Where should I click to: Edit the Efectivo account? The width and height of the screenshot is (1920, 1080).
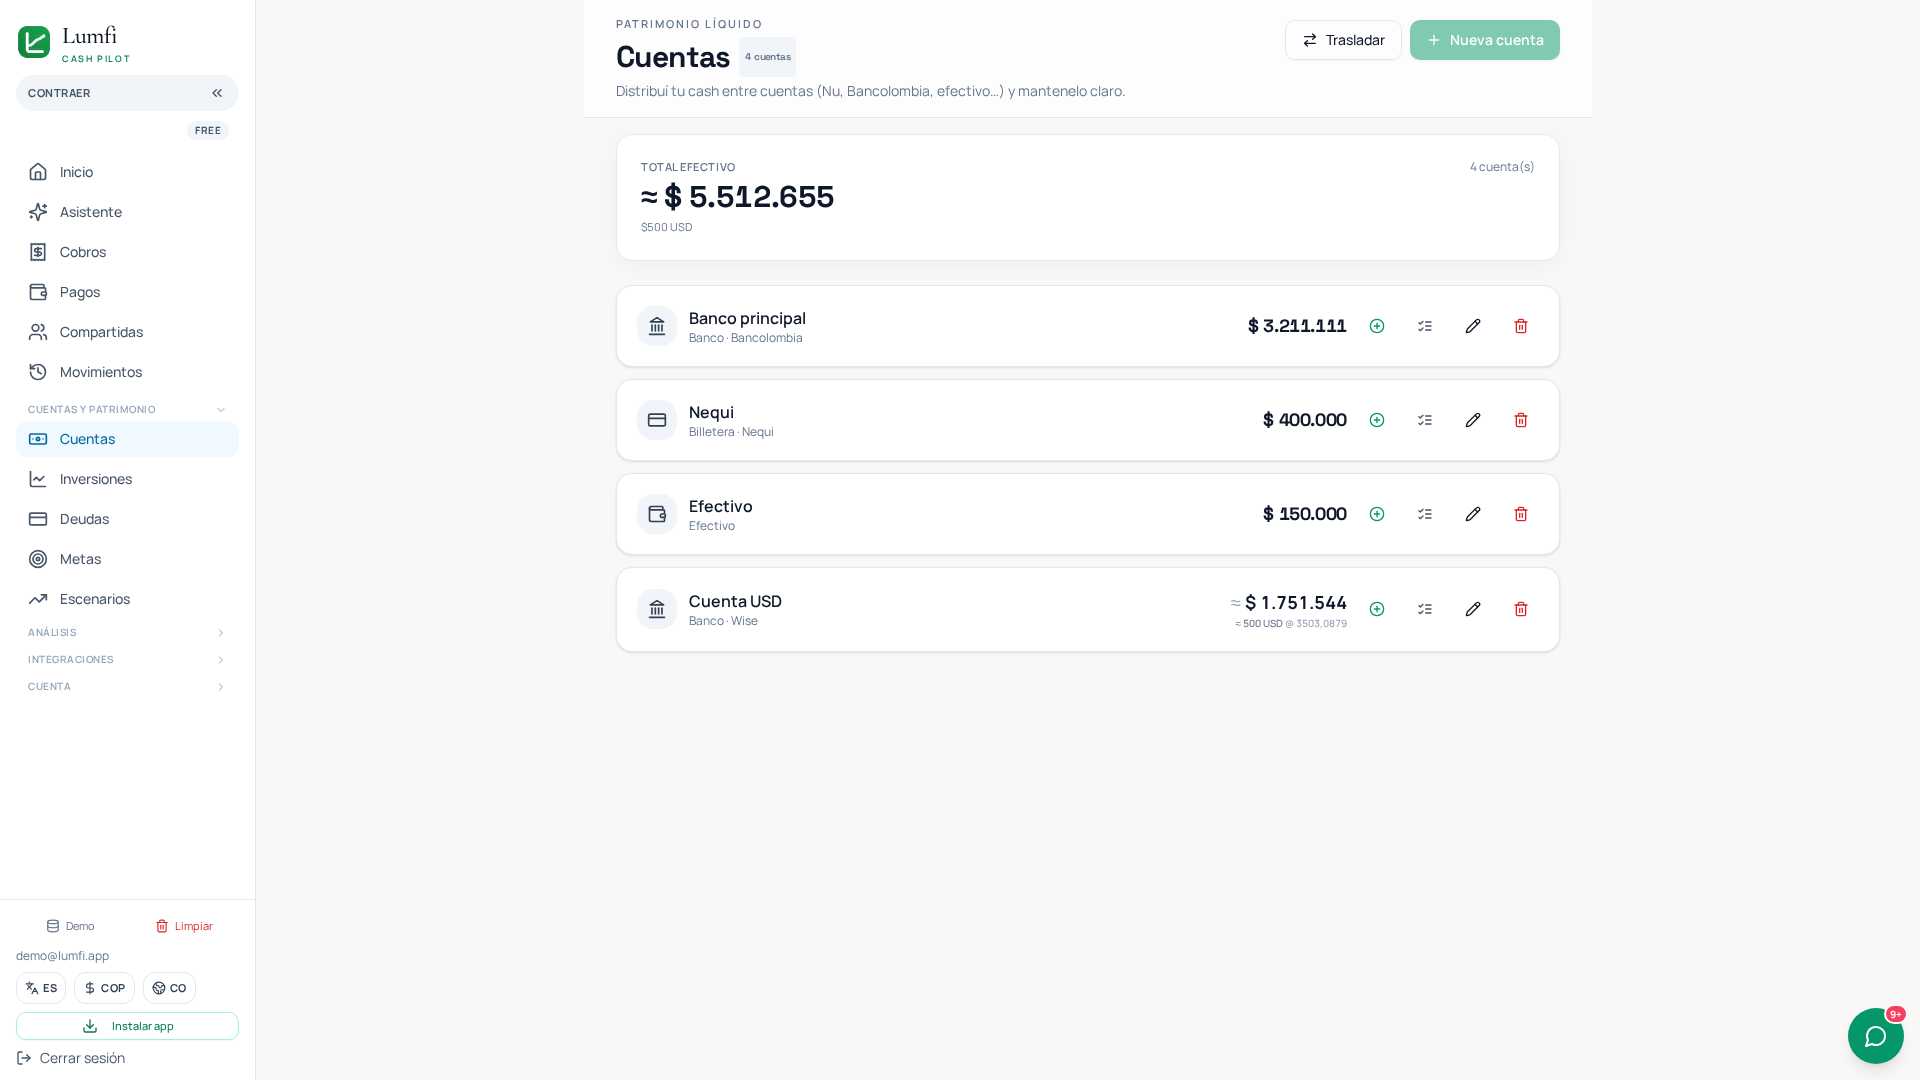tap(1473, 514)
